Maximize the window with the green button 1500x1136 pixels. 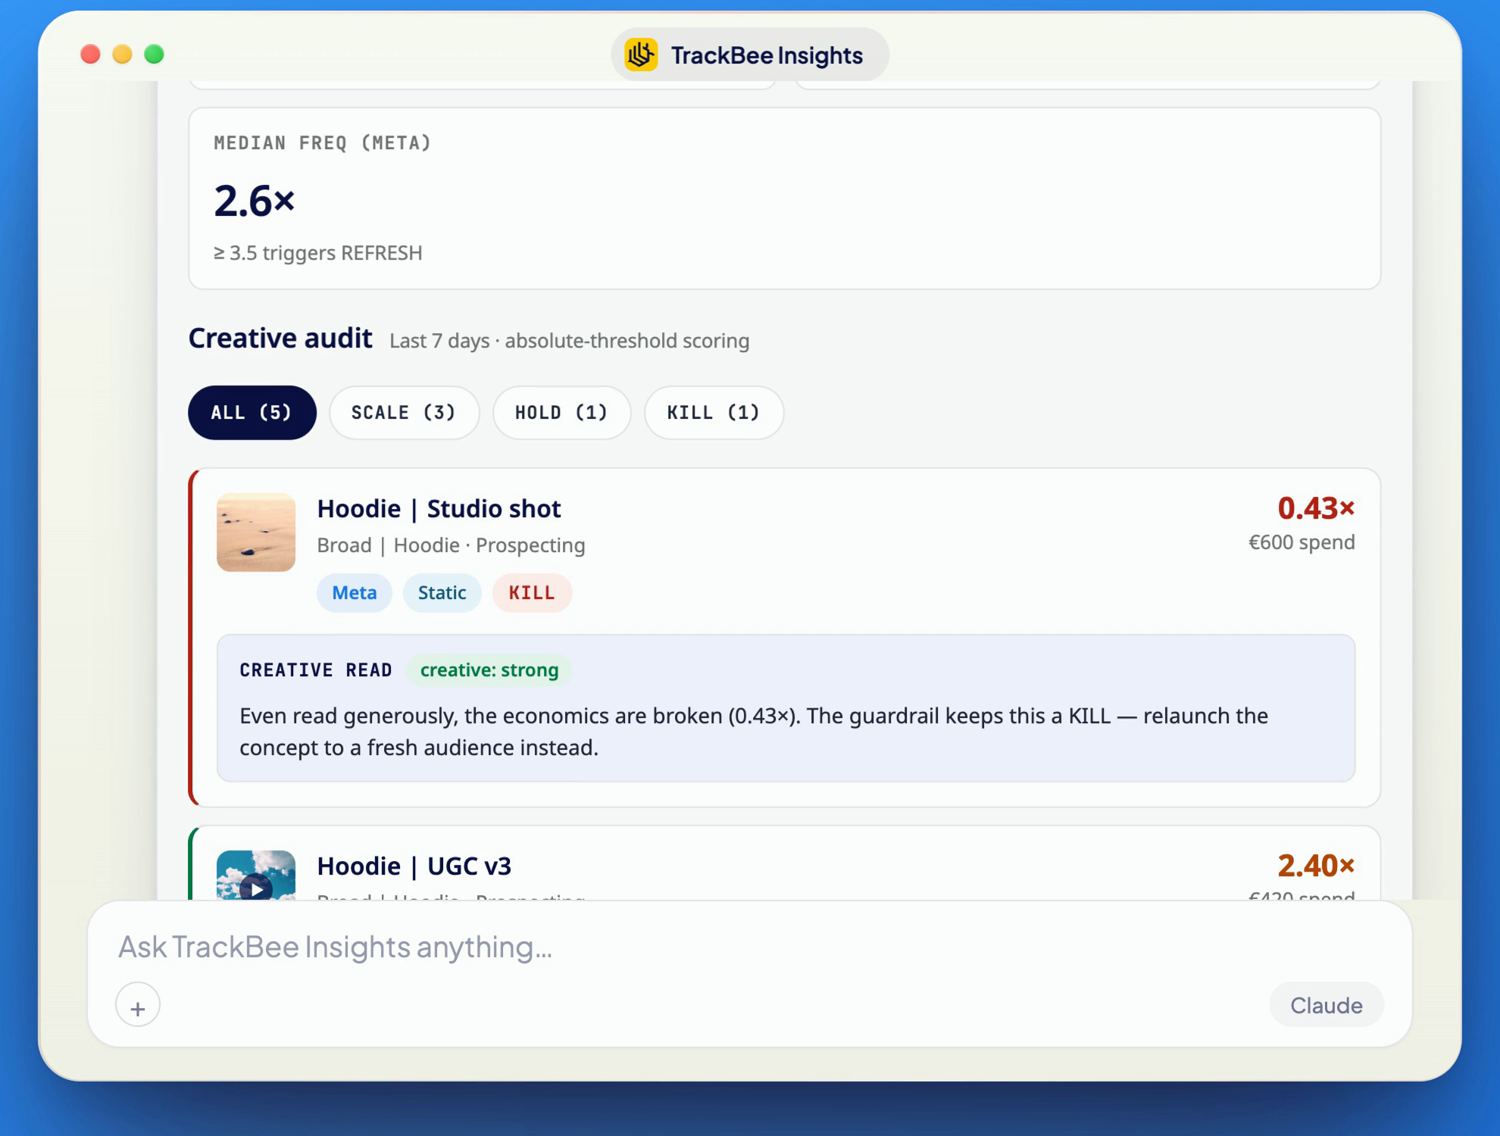[x=154, y=54]
